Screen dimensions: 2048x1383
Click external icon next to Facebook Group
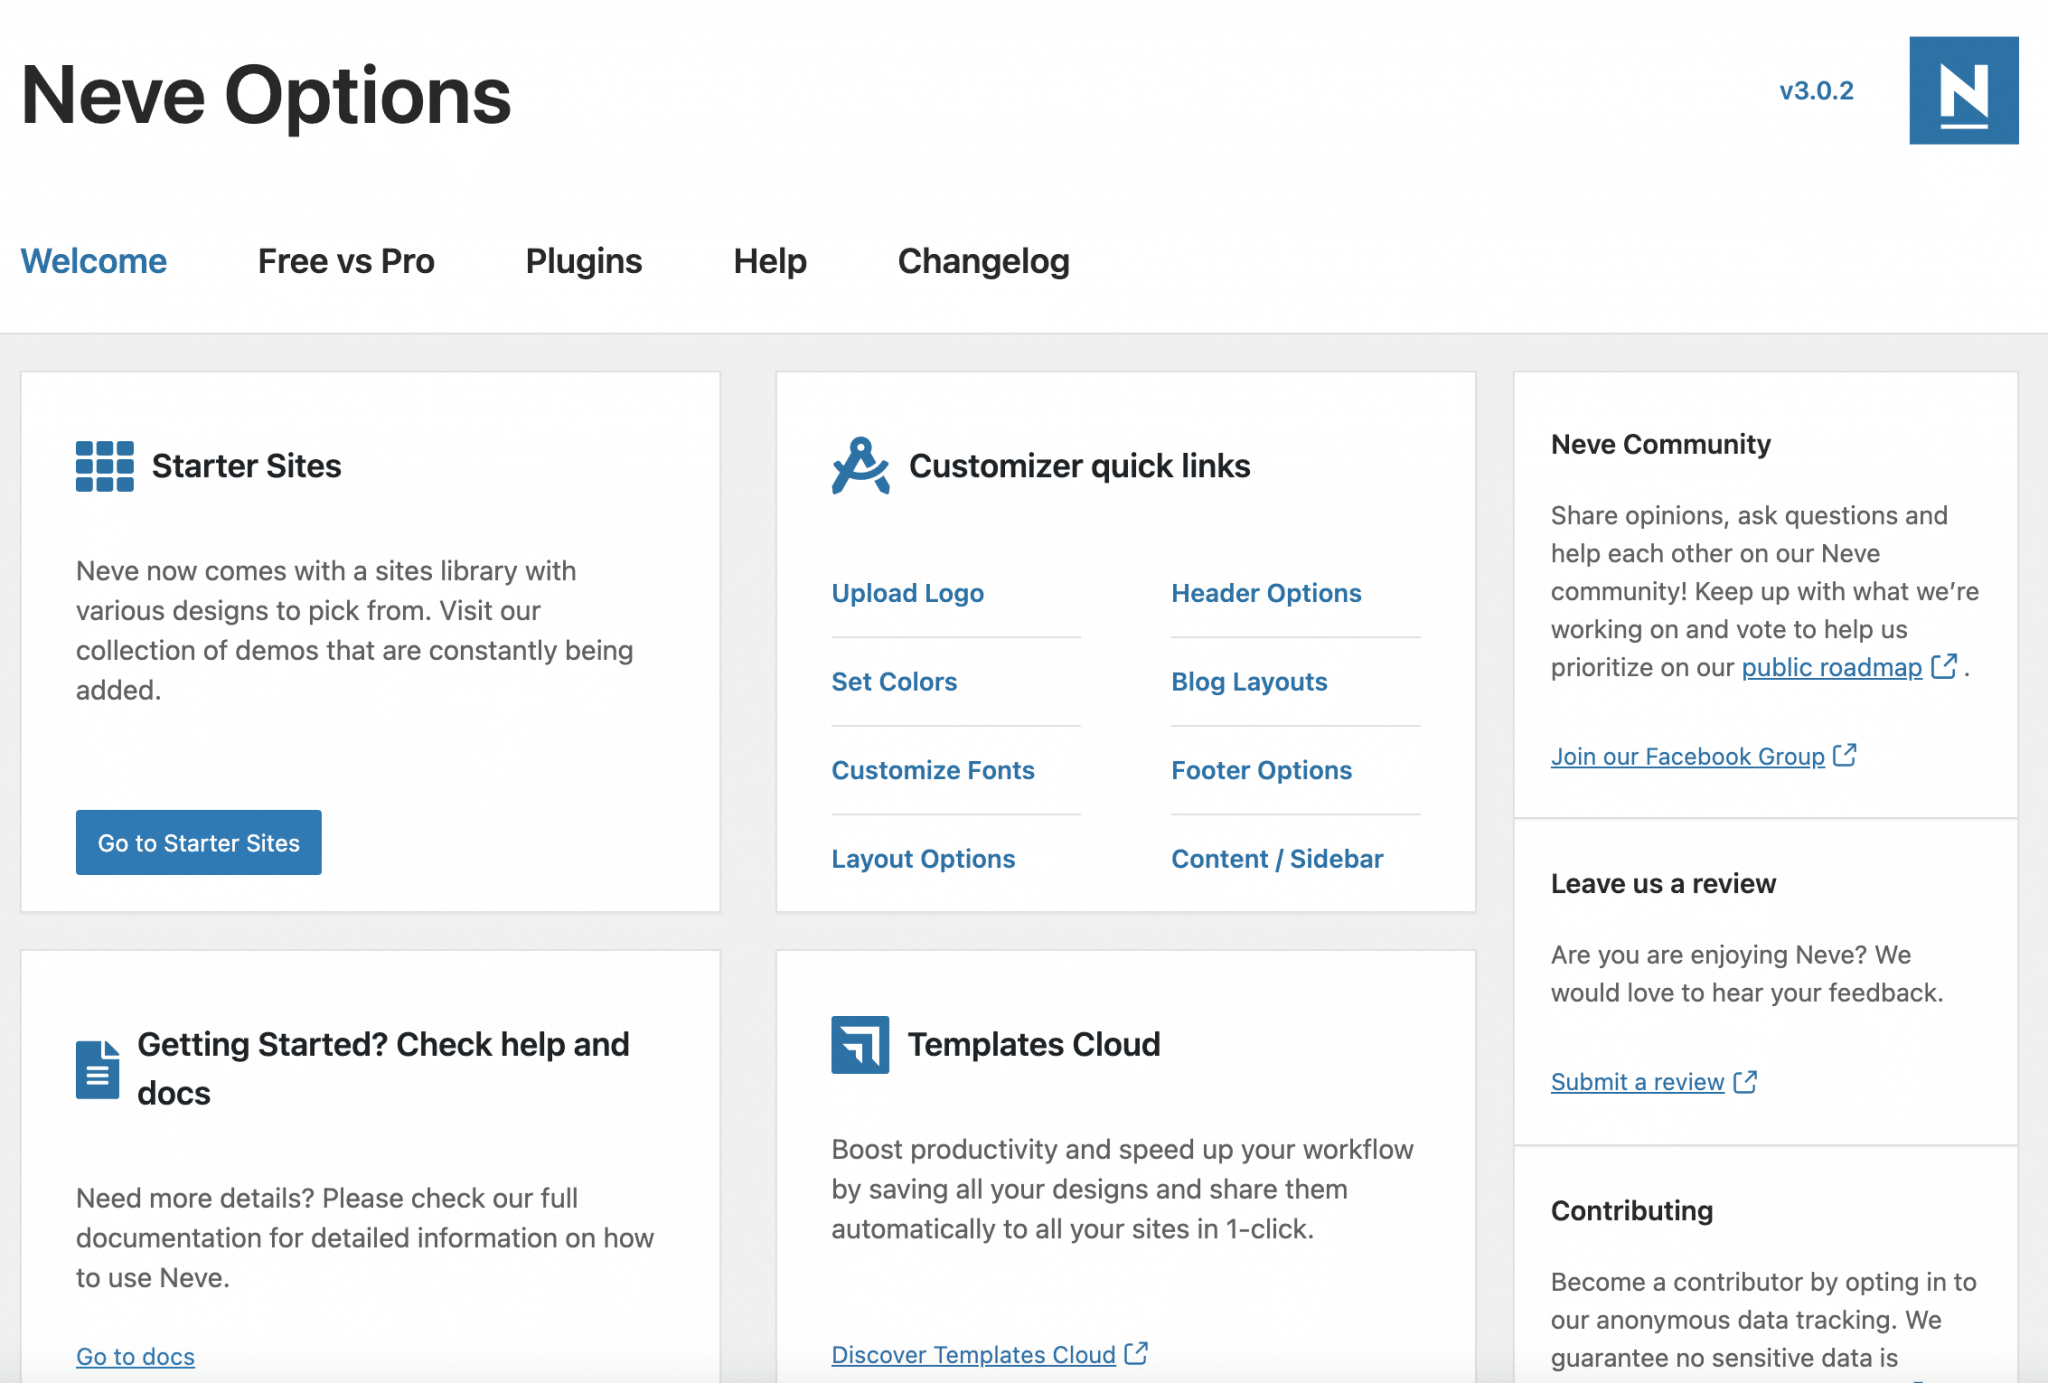(1845, 755)
